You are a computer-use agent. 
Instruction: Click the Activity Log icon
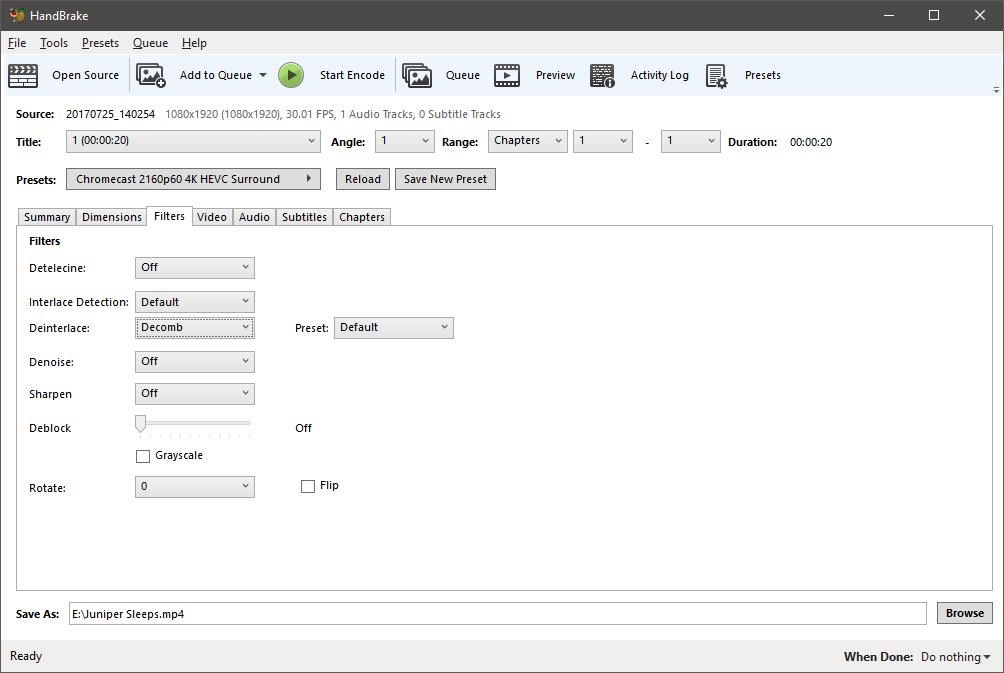602,76
